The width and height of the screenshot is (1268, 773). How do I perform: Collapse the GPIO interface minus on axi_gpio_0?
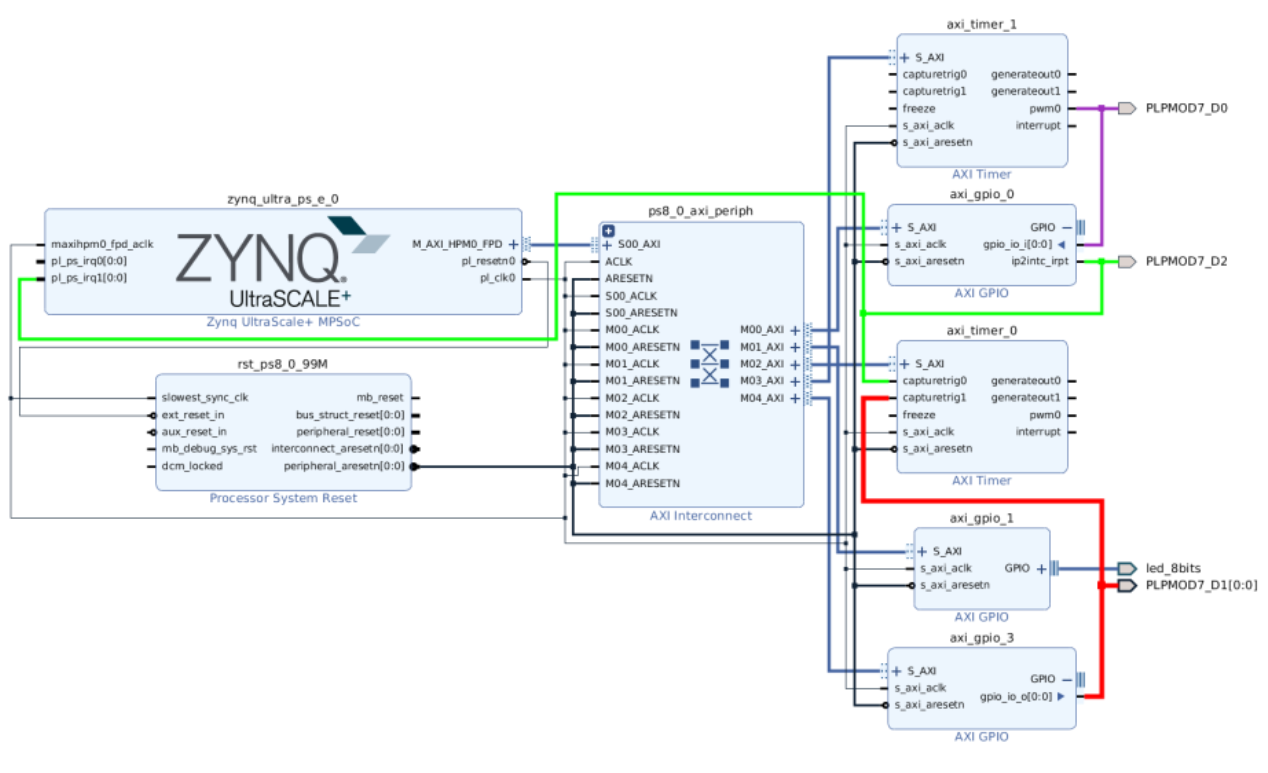coord(1067,227)
